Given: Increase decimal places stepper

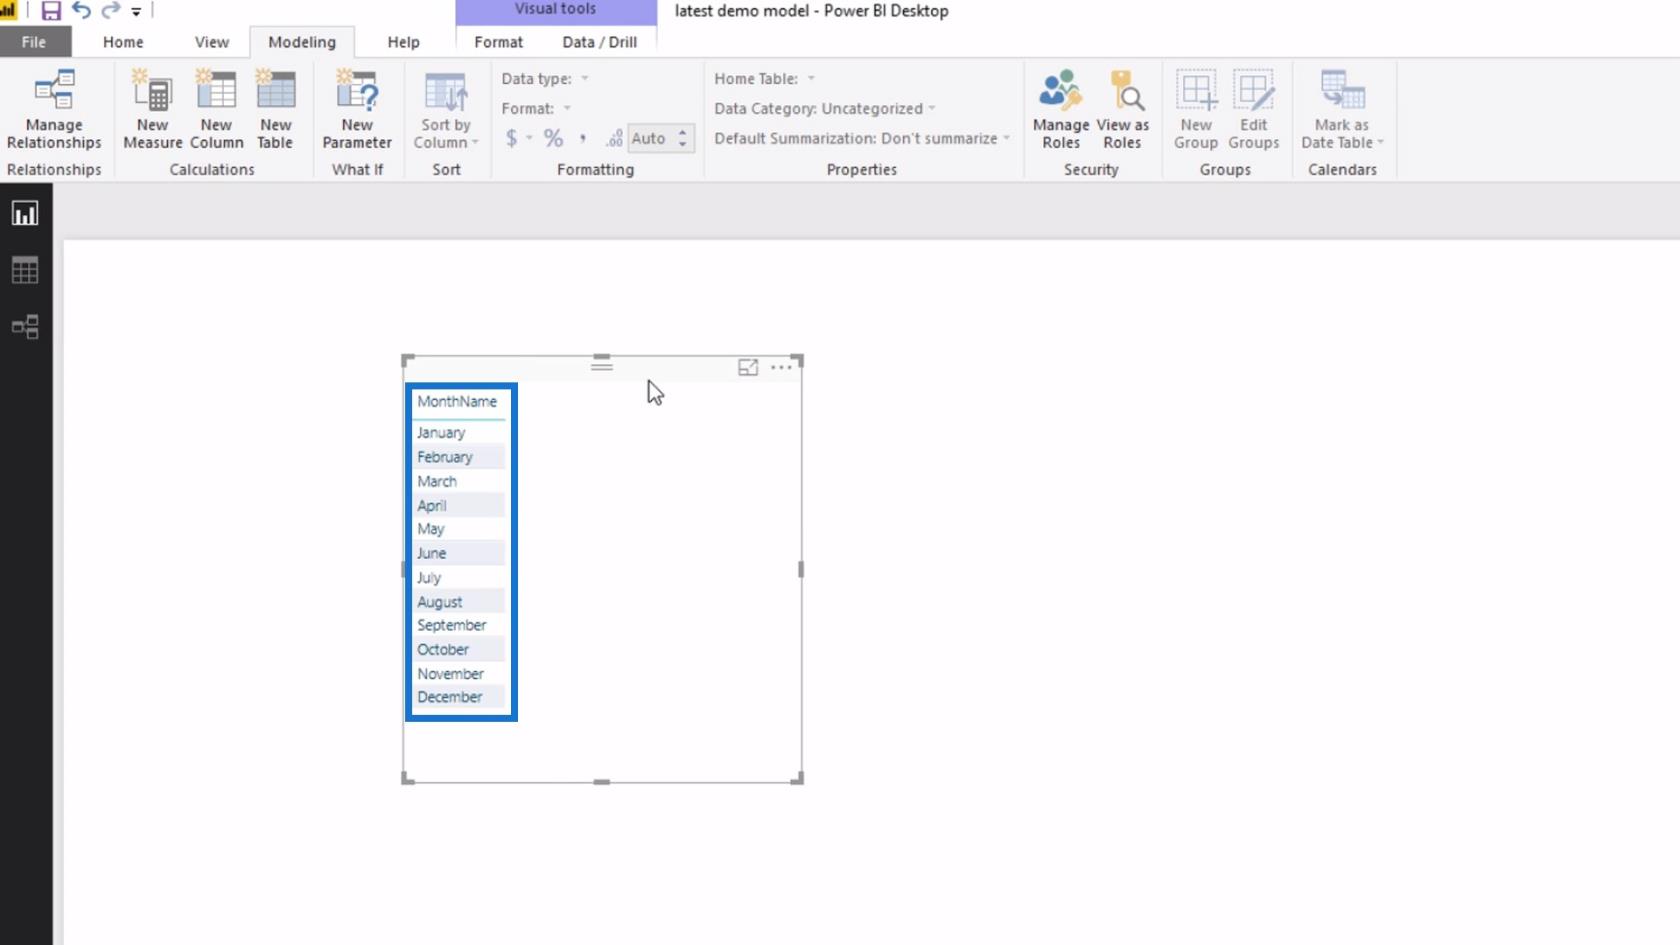Looking at the screenshot, I should click(x=683, y=131).
